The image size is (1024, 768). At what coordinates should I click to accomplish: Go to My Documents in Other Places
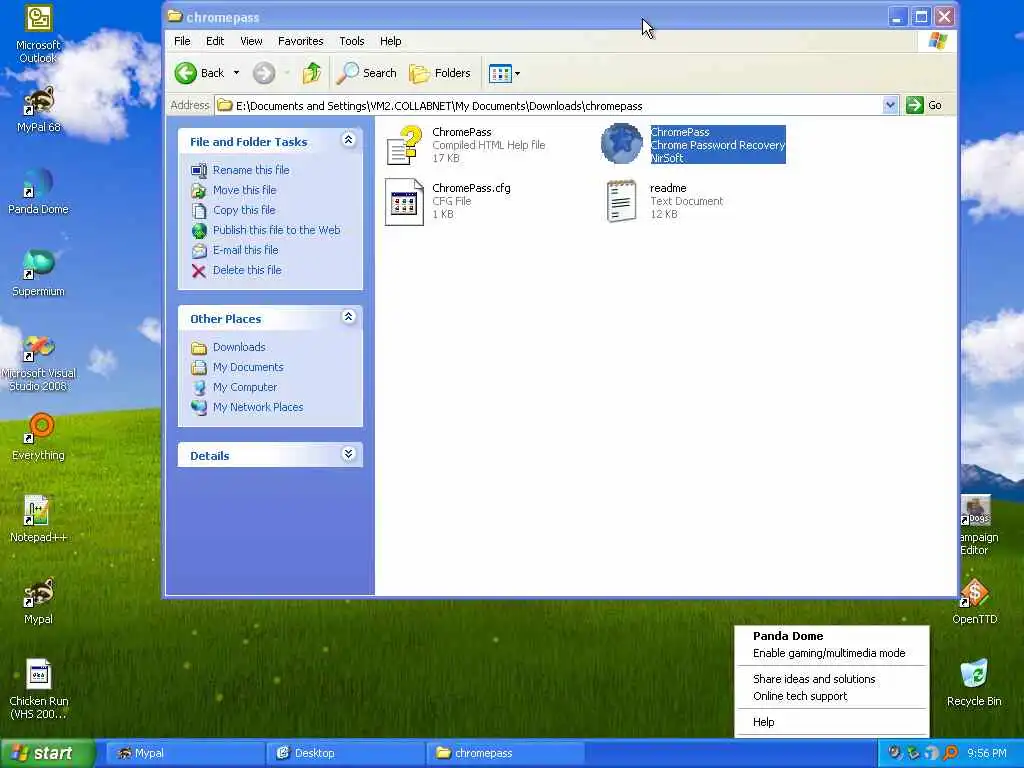(248, 367)
